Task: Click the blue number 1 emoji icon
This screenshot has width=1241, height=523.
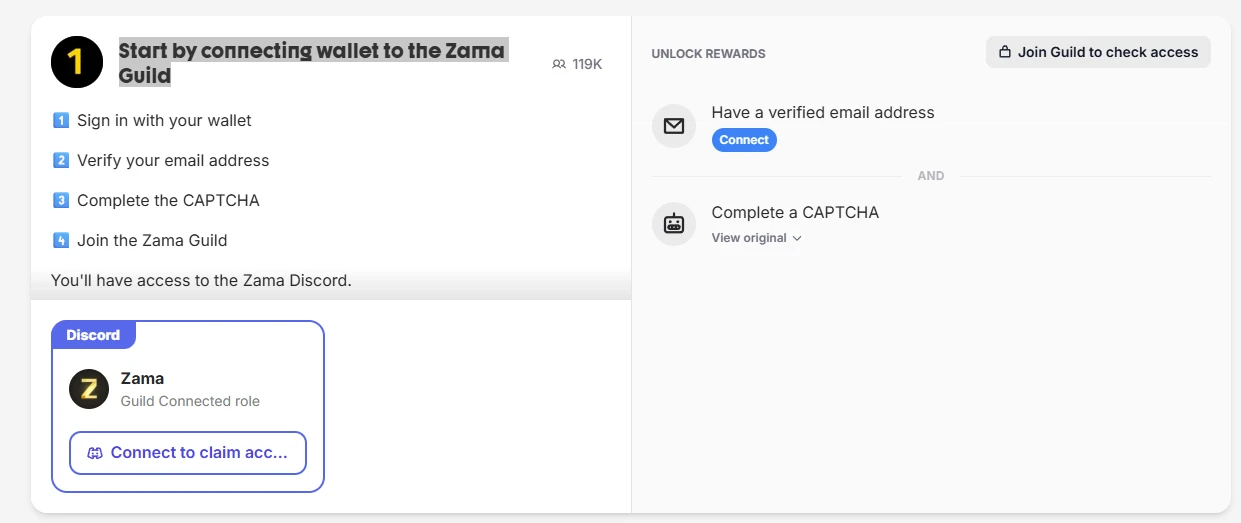Action: [60, 121]
